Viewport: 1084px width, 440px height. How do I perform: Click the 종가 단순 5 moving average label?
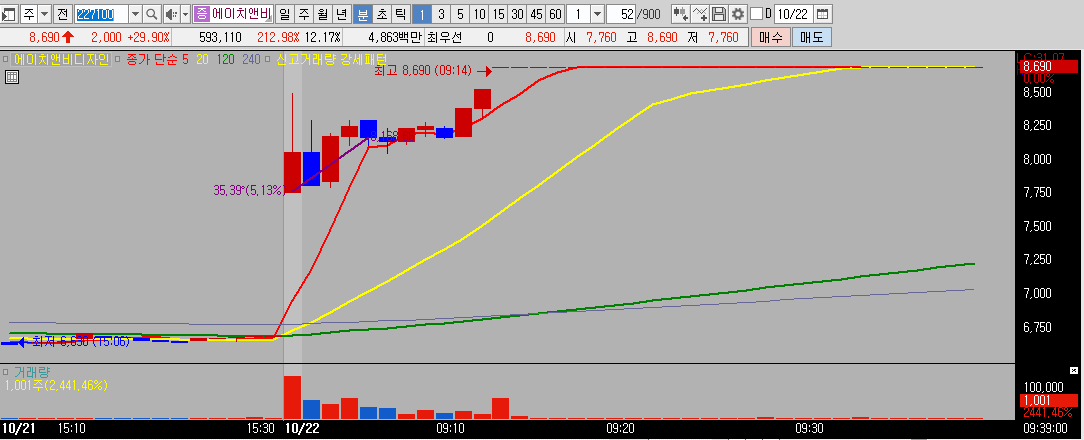click(x=157, y=59)
